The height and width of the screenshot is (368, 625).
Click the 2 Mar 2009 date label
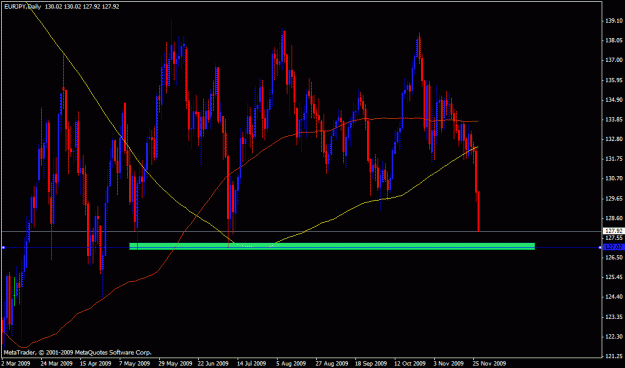(16, 364)
